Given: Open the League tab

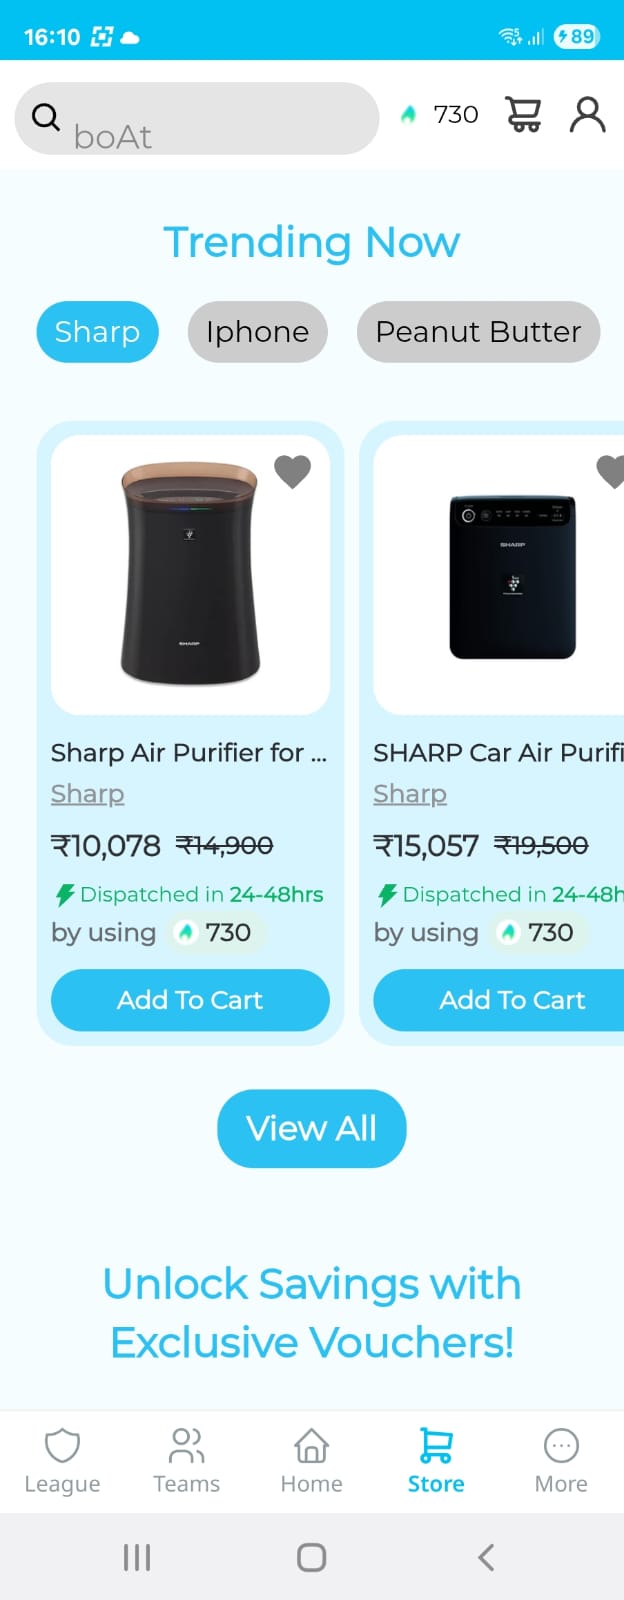Looking at the screenshot, I should pyautogui.click(x=62, y=1461).
